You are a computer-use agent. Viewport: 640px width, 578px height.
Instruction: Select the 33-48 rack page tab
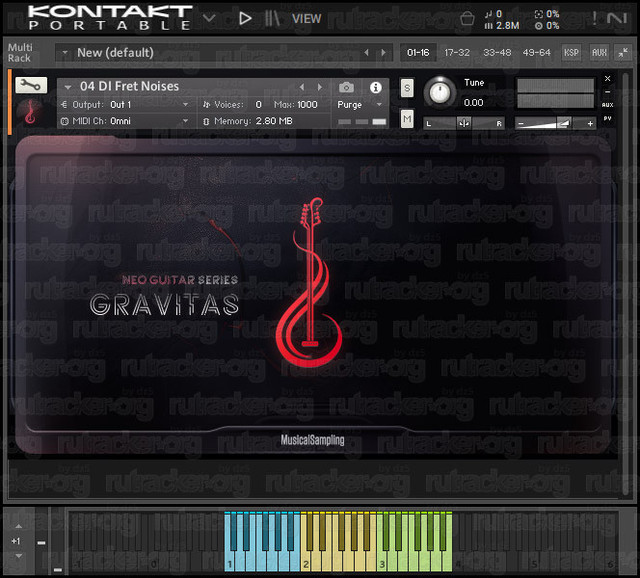(497, 53)
